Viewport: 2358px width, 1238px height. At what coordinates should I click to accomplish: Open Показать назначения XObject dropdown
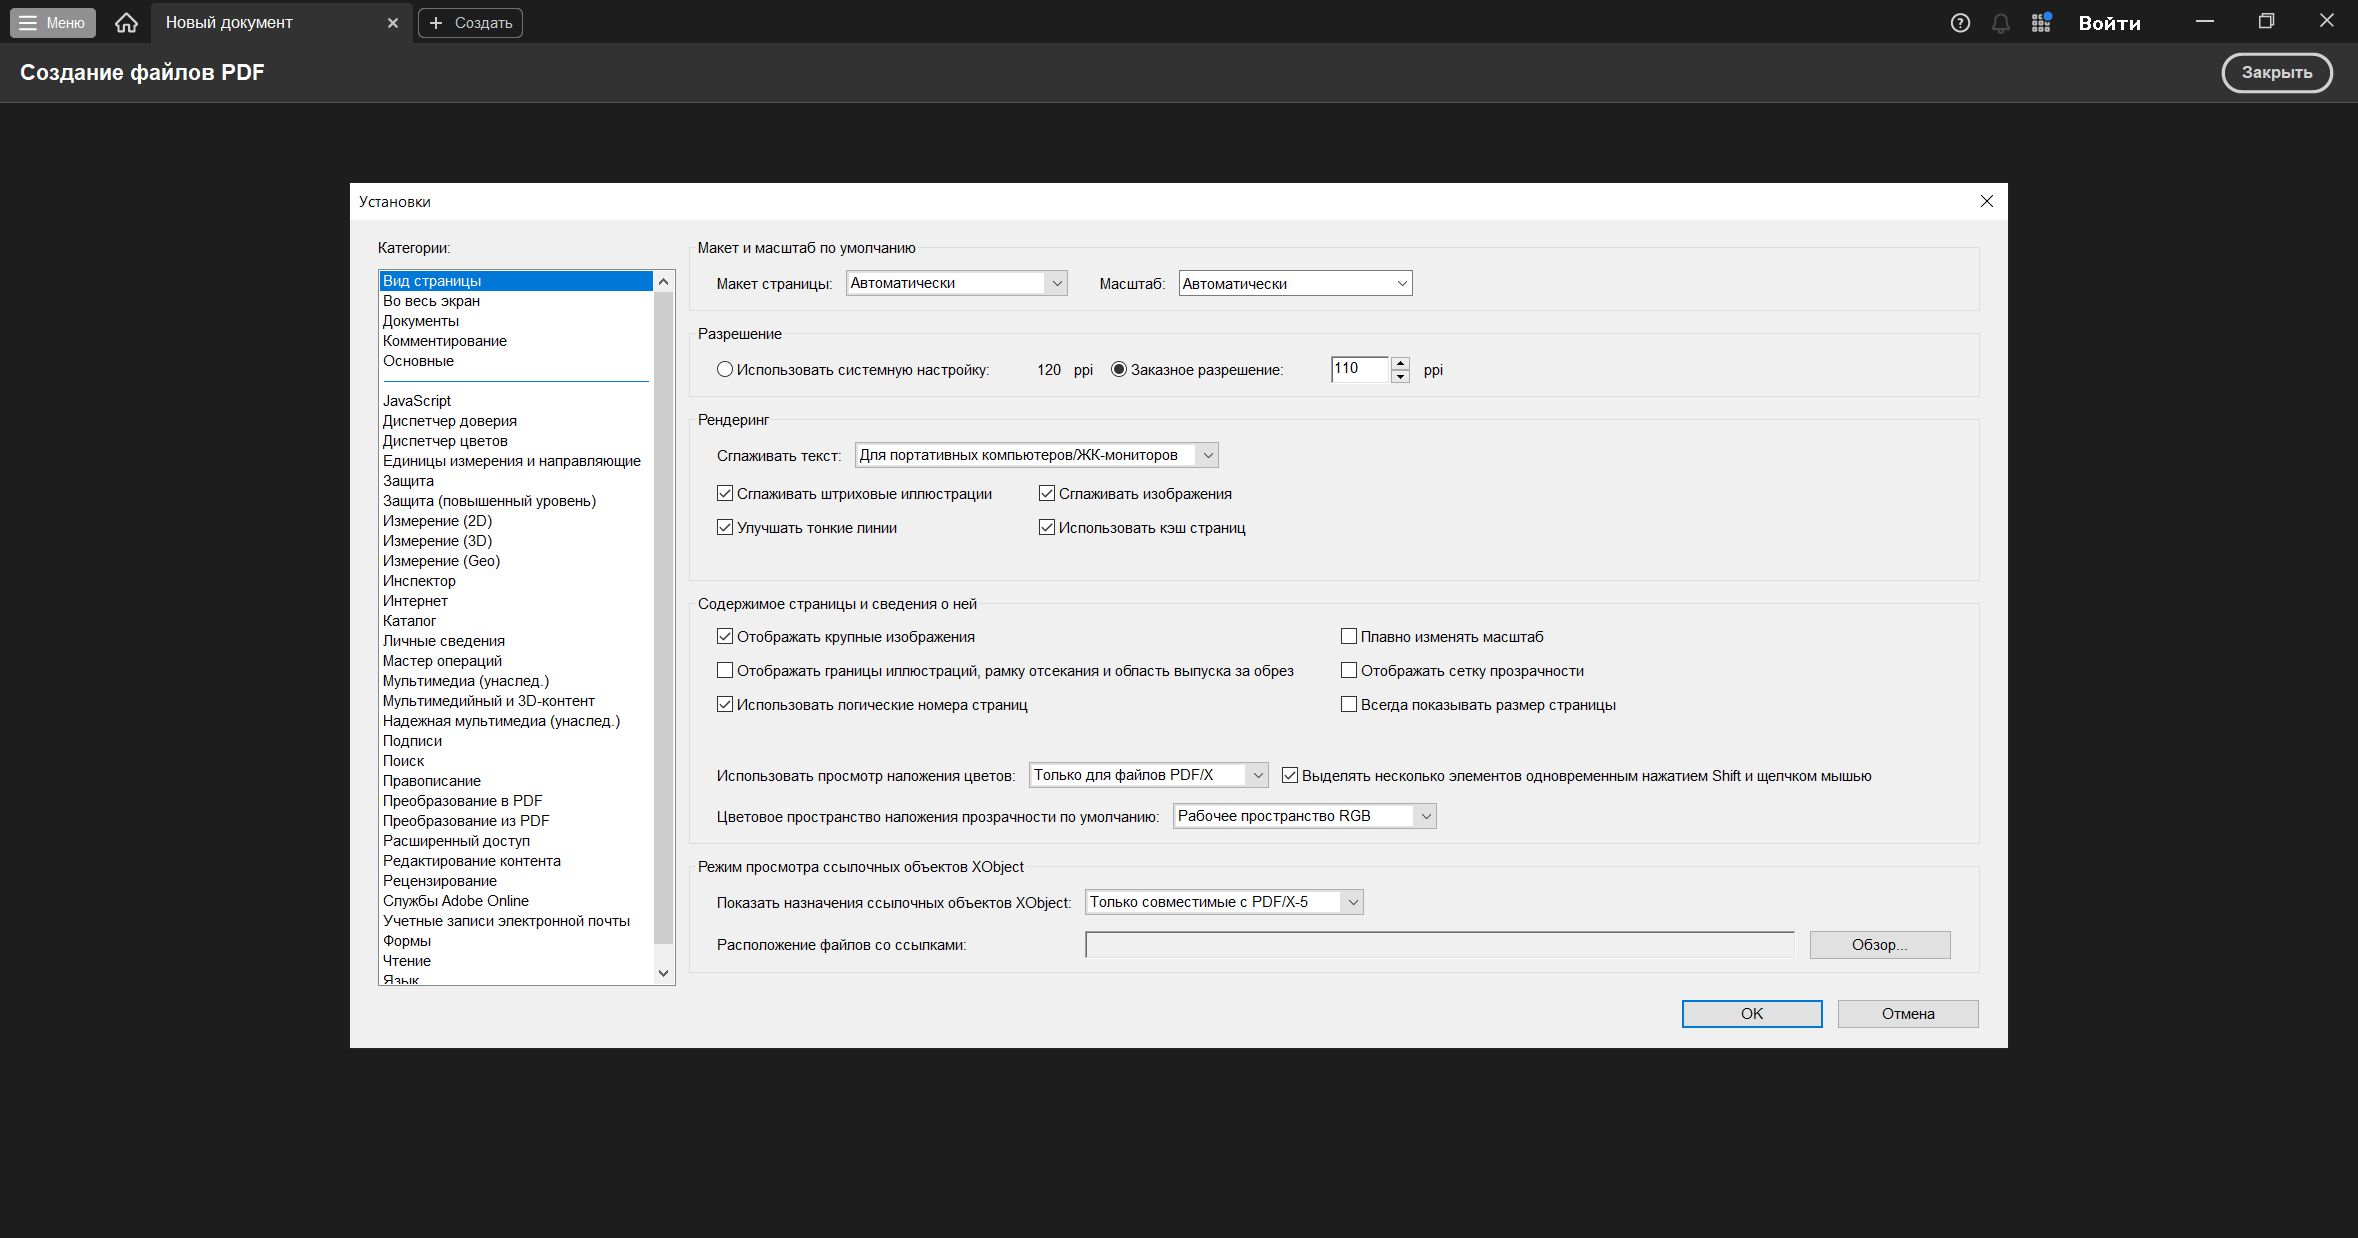pos(1225,902)
